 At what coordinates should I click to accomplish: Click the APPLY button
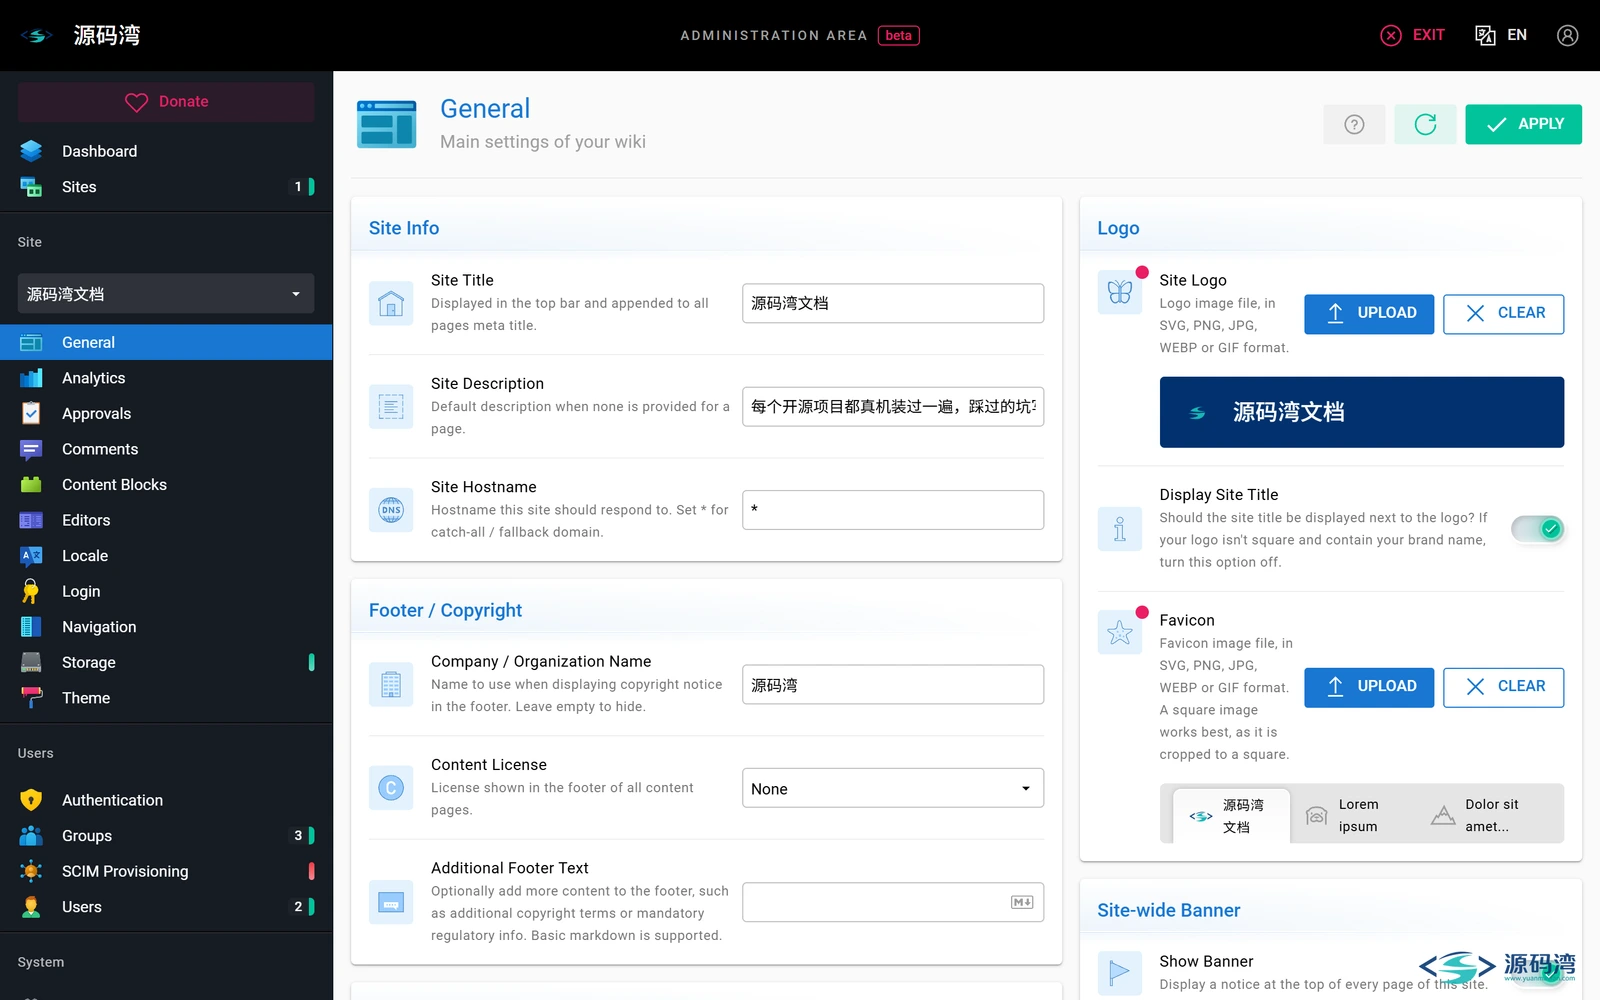(1524, 124)
